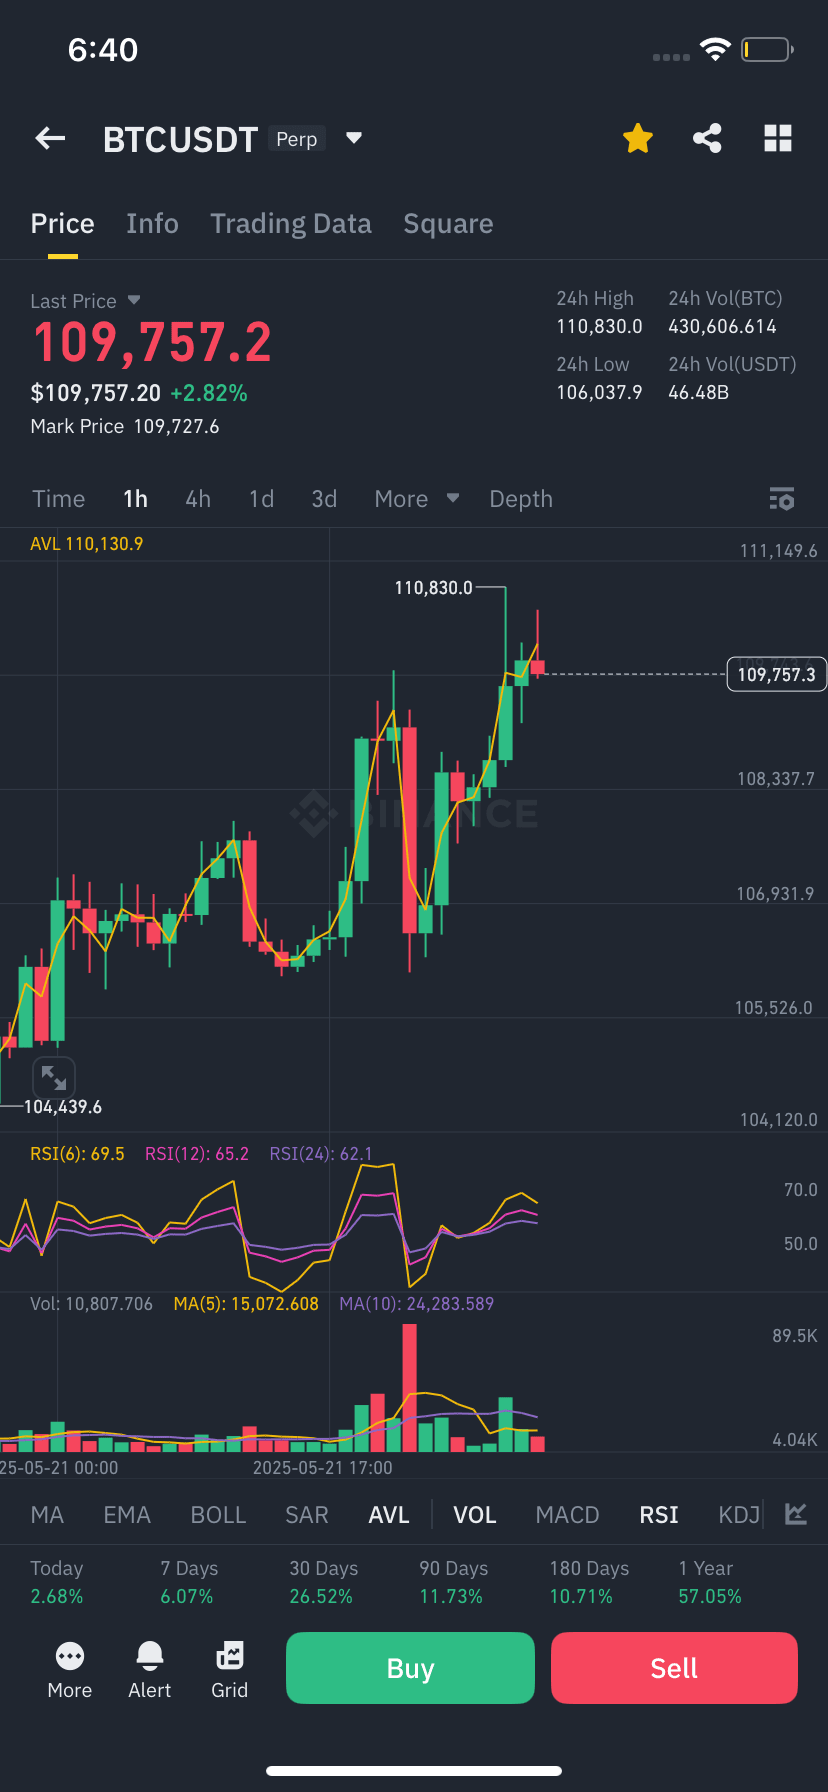Tap the Wi-Fi status icon
This screenshot has height=1792, width=828.
[x=715, y=49]
